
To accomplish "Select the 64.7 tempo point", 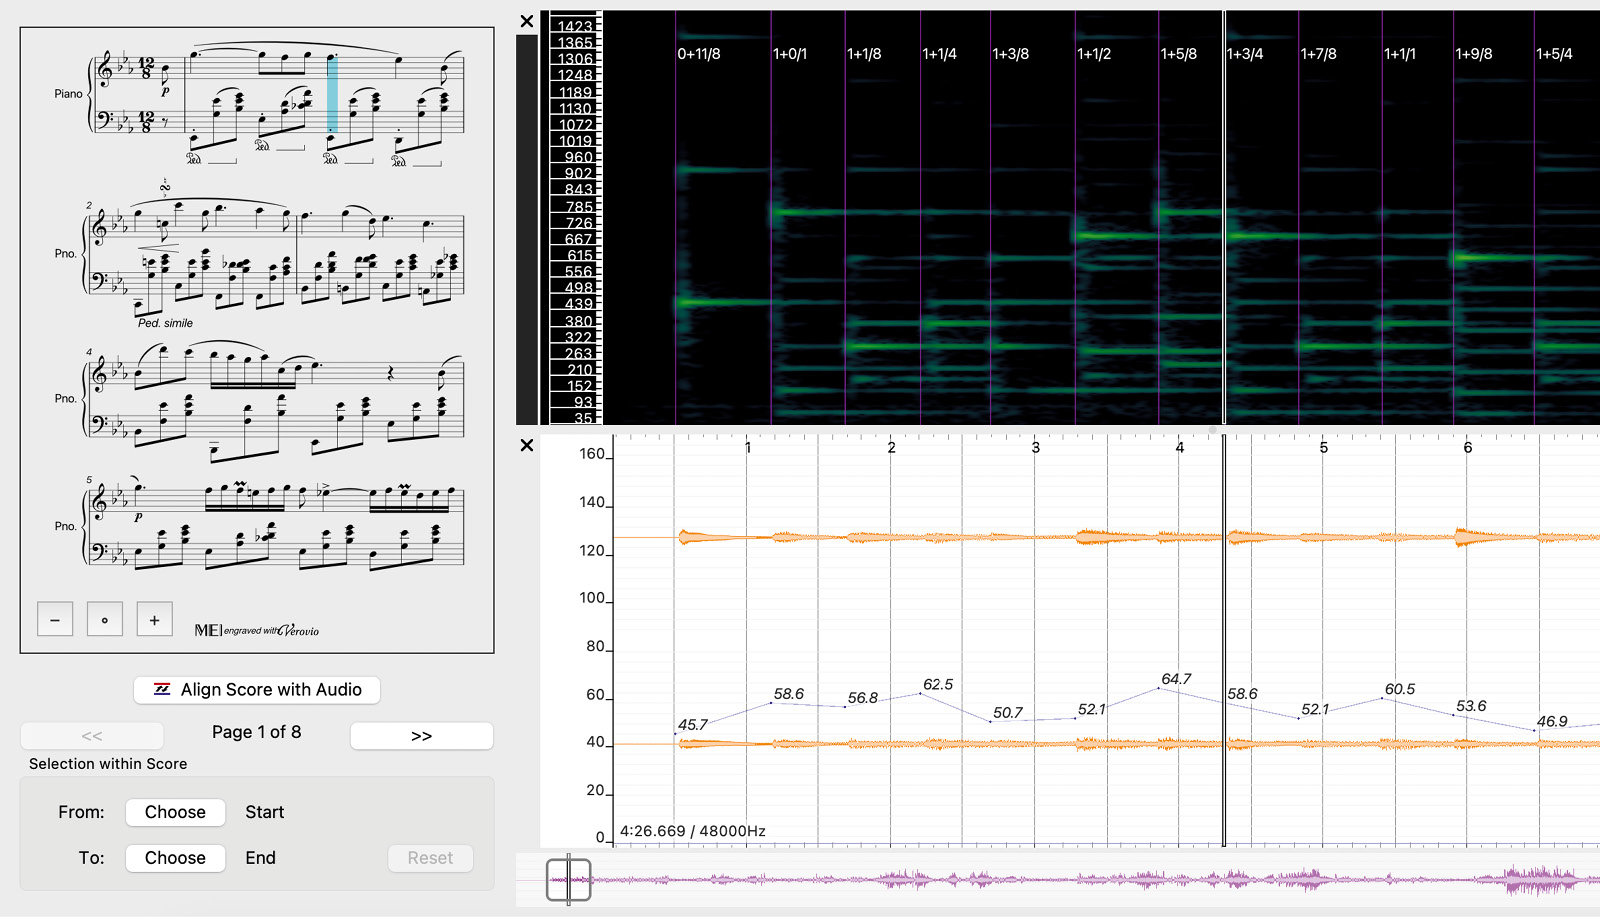I will 1159,688.
